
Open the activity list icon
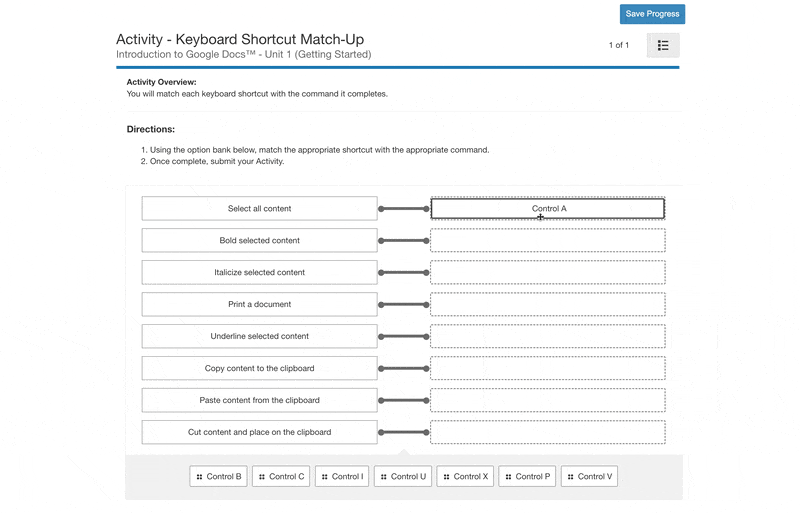pyautogui.click(x=663, y=45)
